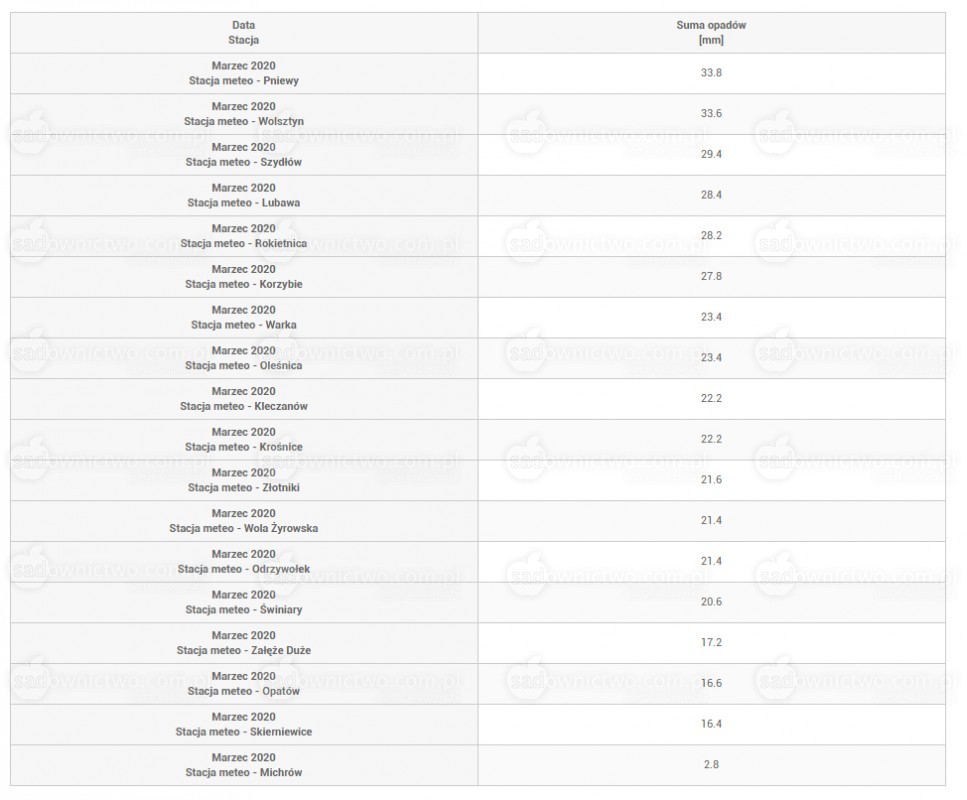Click the 16.4 value for Skierniewice
The image size is (967, 800).
[x=711, y=724]
